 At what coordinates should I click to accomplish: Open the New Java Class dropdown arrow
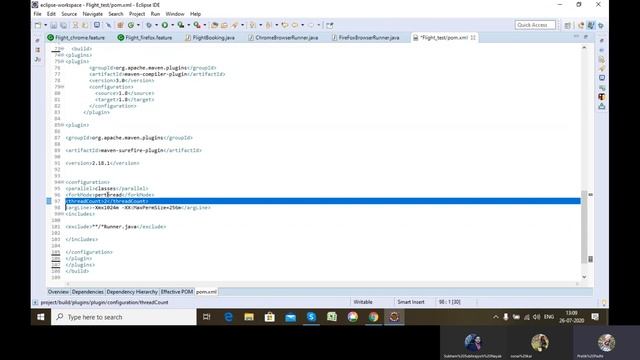click(x=138, y=25)
